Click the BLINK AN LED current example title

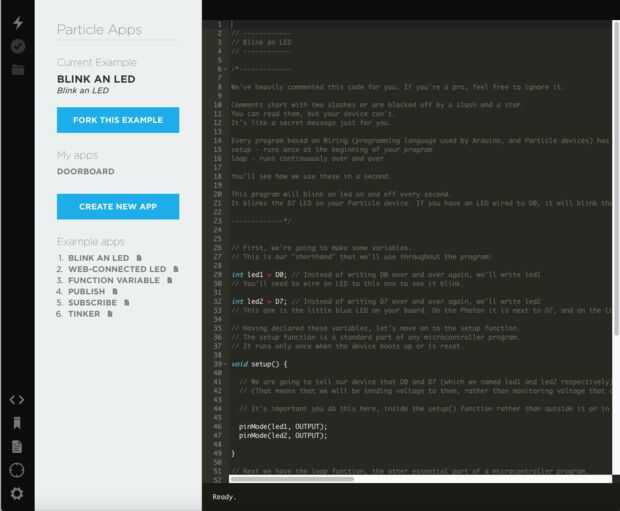[96, 79]
